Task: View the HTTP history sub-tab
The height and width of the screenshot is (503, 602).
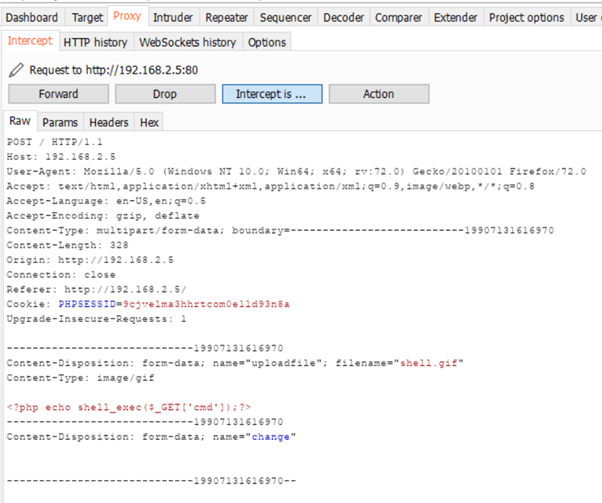Action: pos(95,42)
